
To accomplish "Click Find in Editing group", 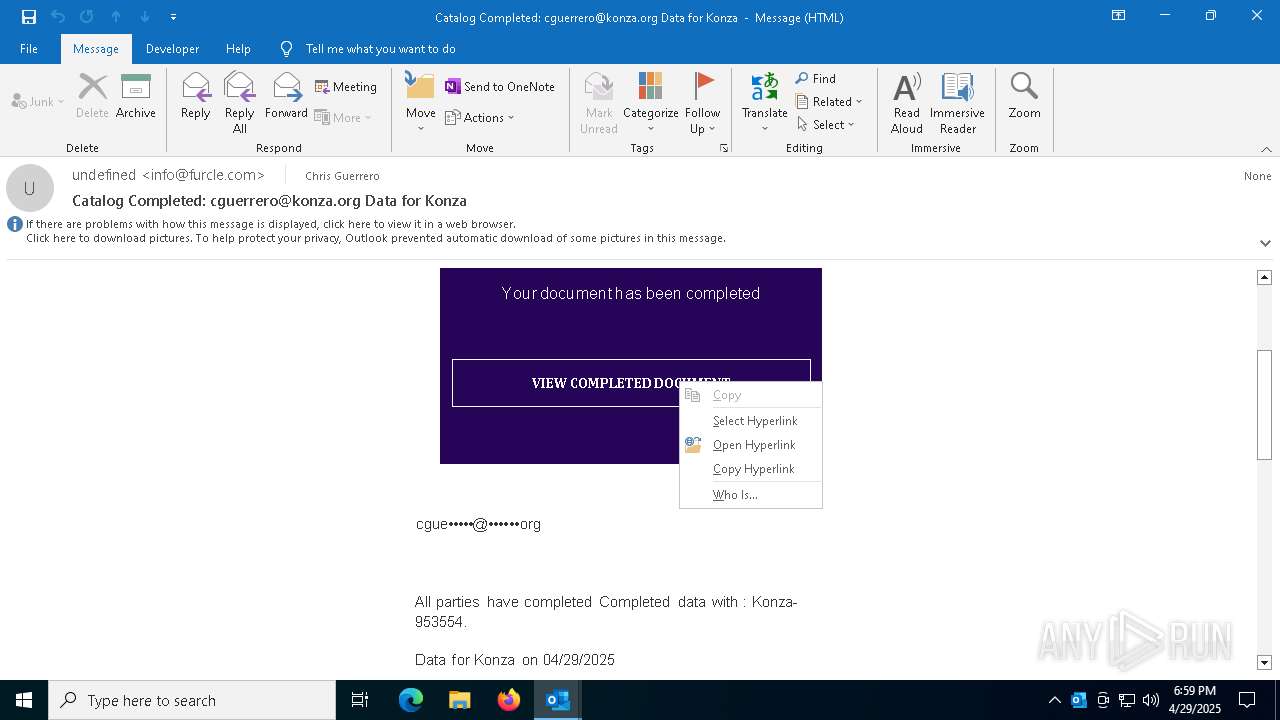I will pos(816,79).
